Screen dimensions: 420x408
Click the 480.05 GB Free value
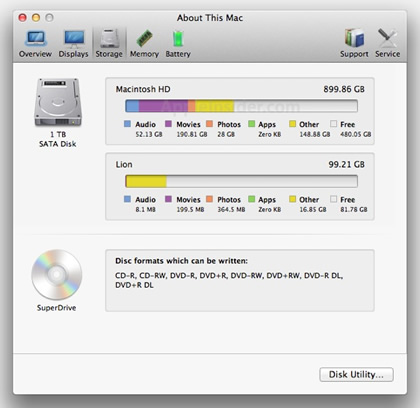click(x=356, y=134)
